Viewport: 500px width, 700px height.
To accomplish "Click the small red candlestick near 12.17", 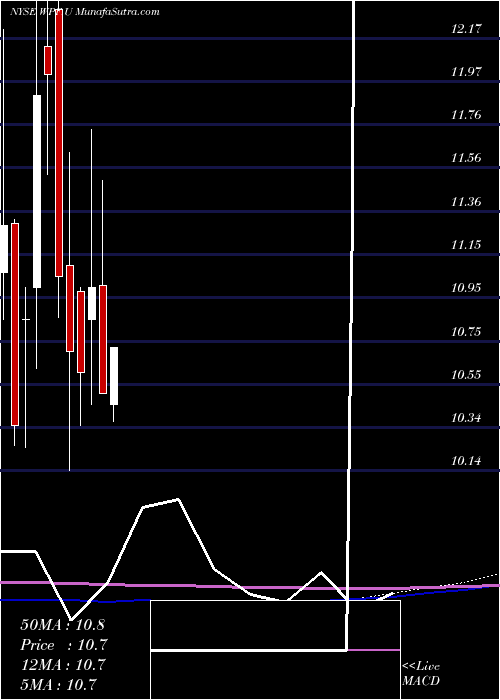I will (48, 60).
